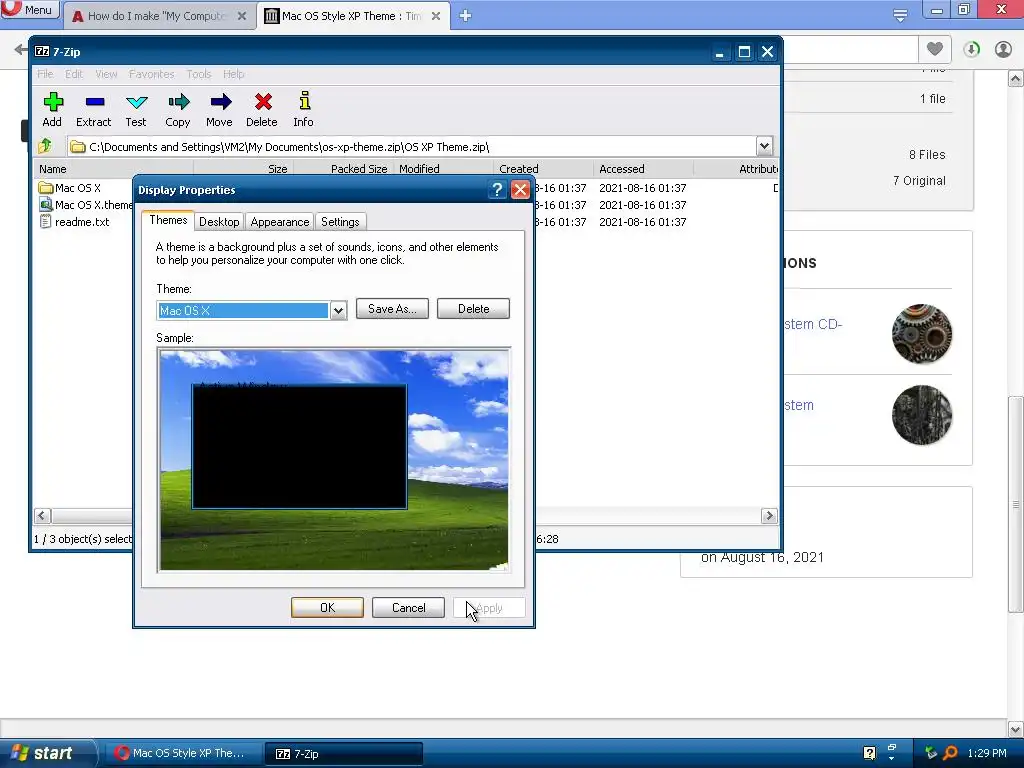
Task: Click the OK button
Action: 327,607
